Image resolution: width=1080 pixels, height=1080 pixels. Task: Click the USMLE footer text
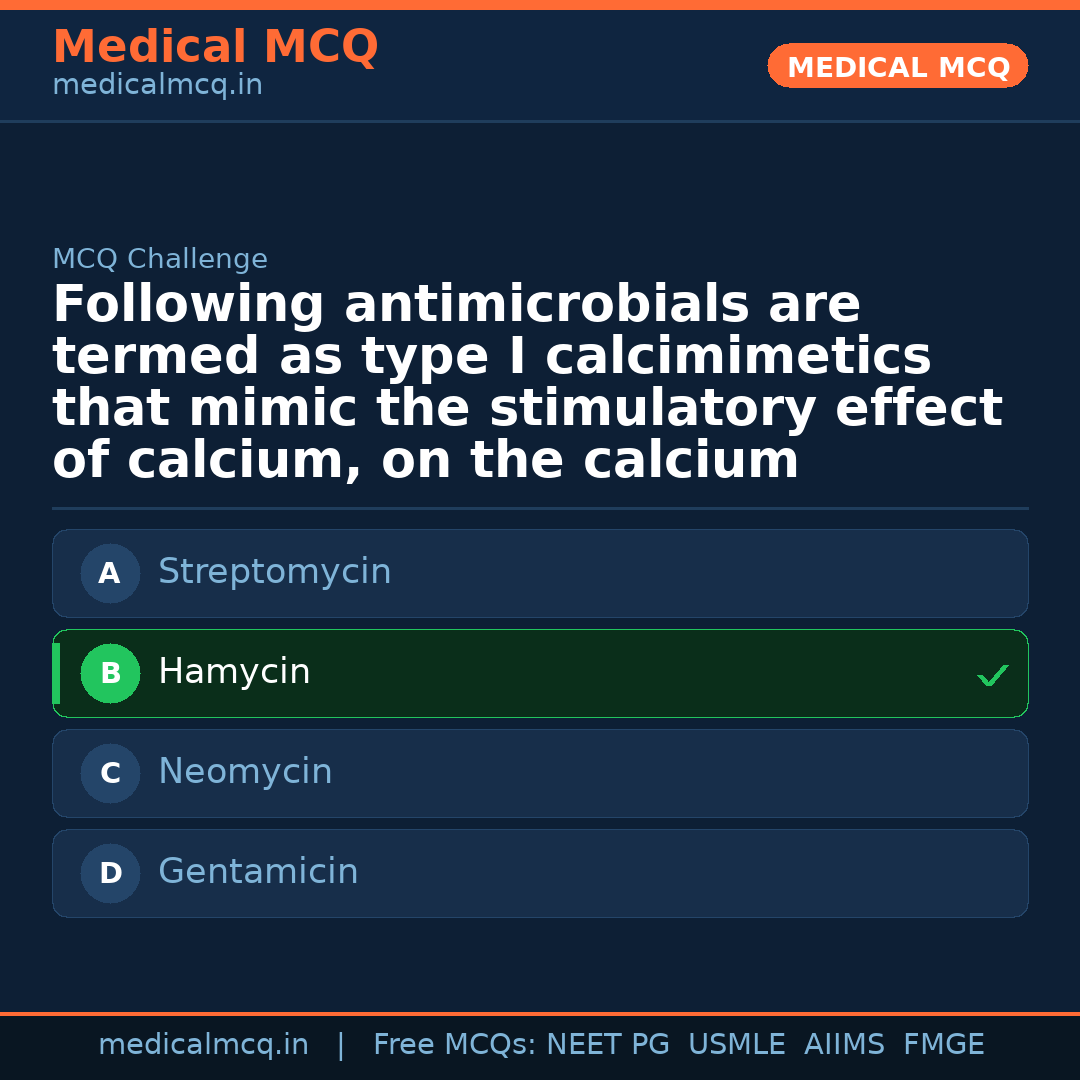click(x=736, y=1045)
